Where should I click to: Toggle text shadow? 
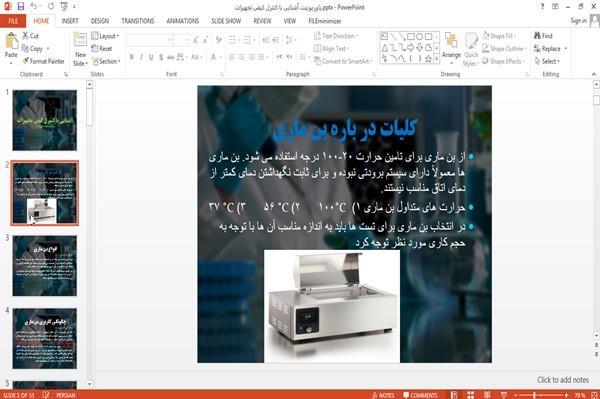pos(161,57)
